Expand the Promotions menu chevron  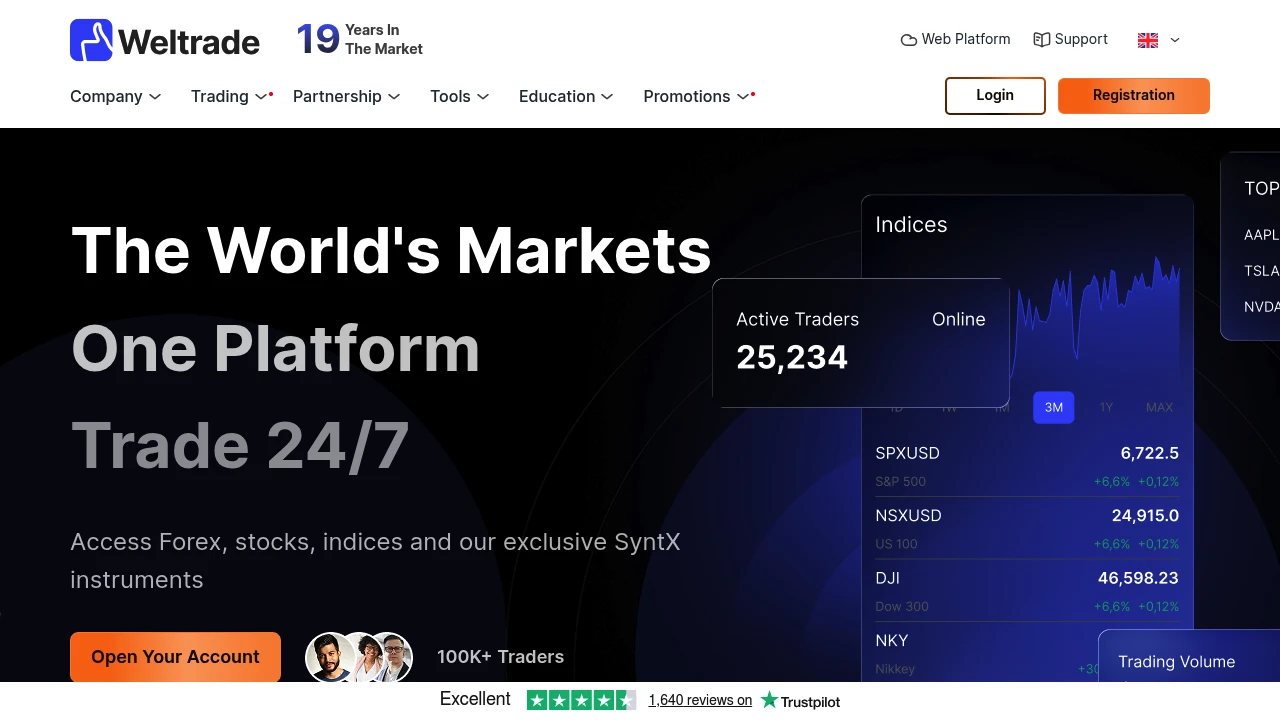(743, 97)
